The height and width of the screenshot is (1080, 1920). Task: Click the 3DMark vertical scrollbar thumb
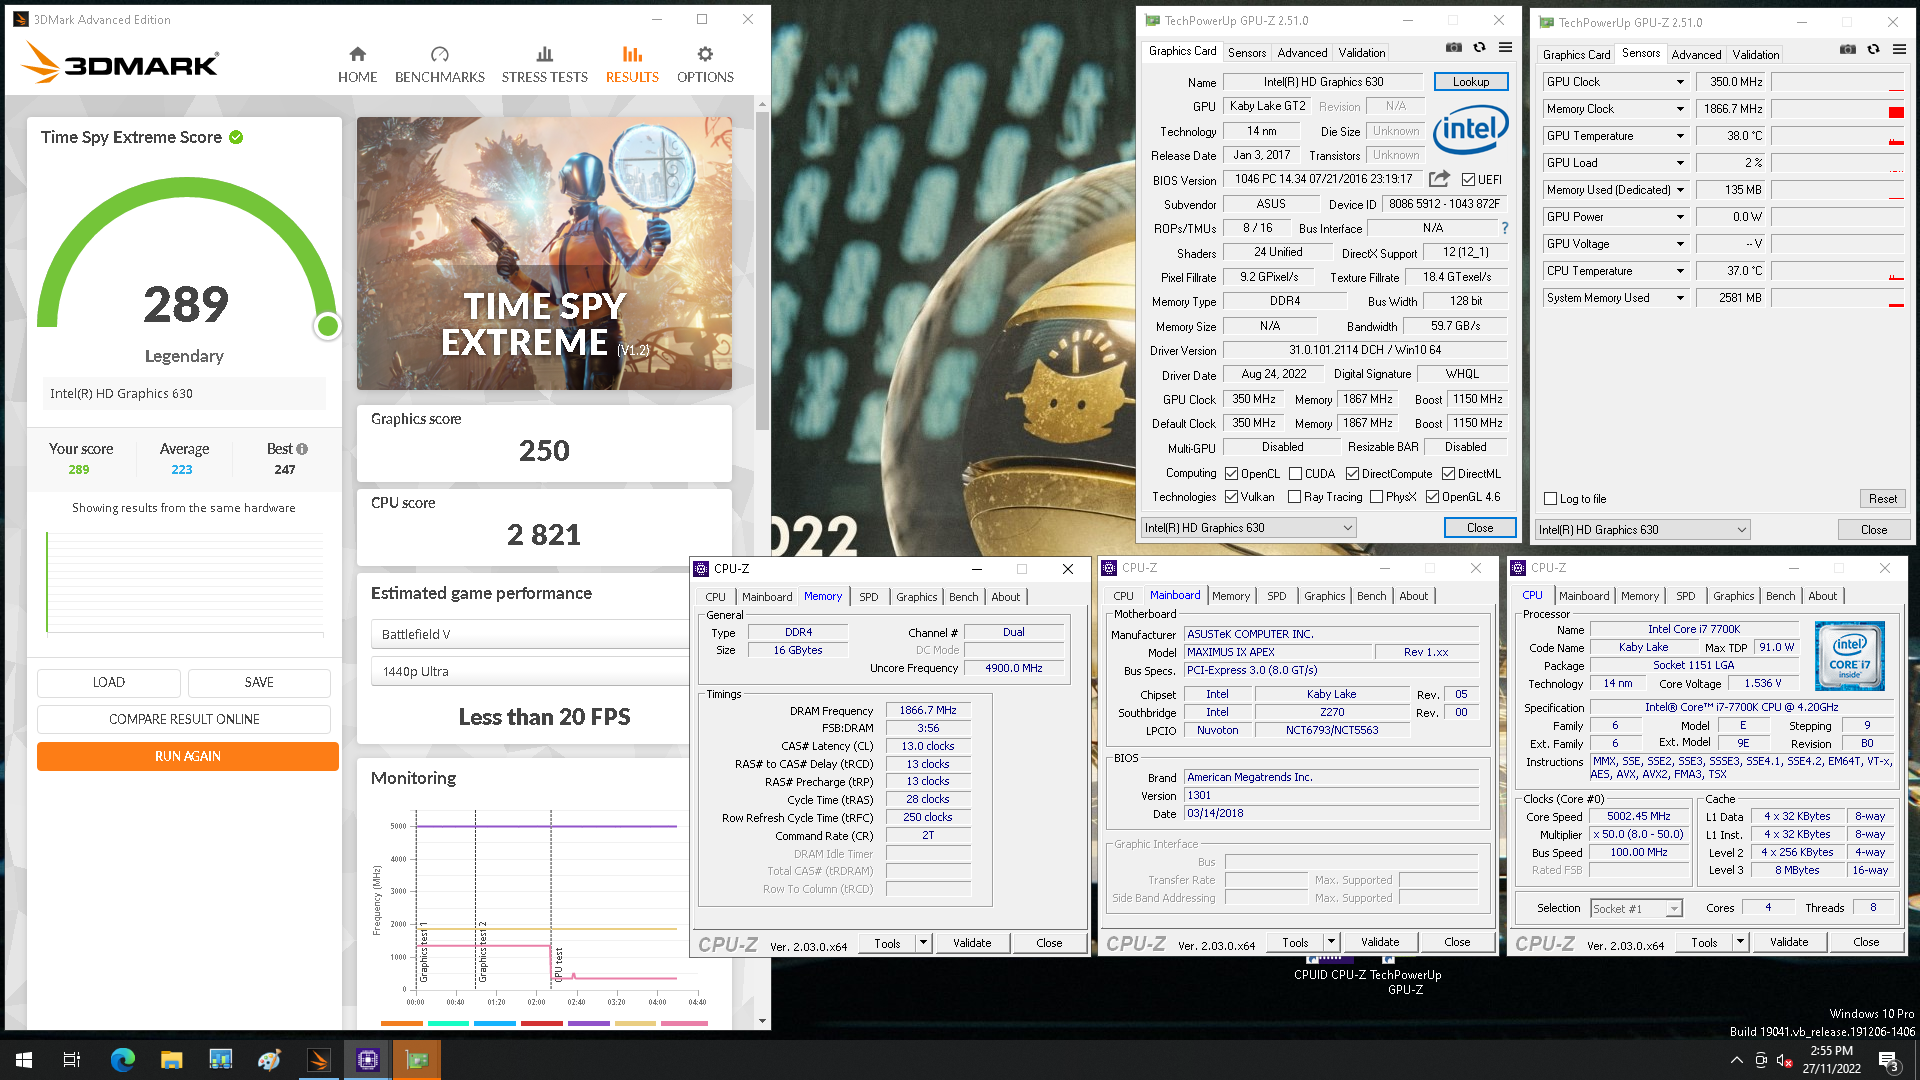pos(762,270)
